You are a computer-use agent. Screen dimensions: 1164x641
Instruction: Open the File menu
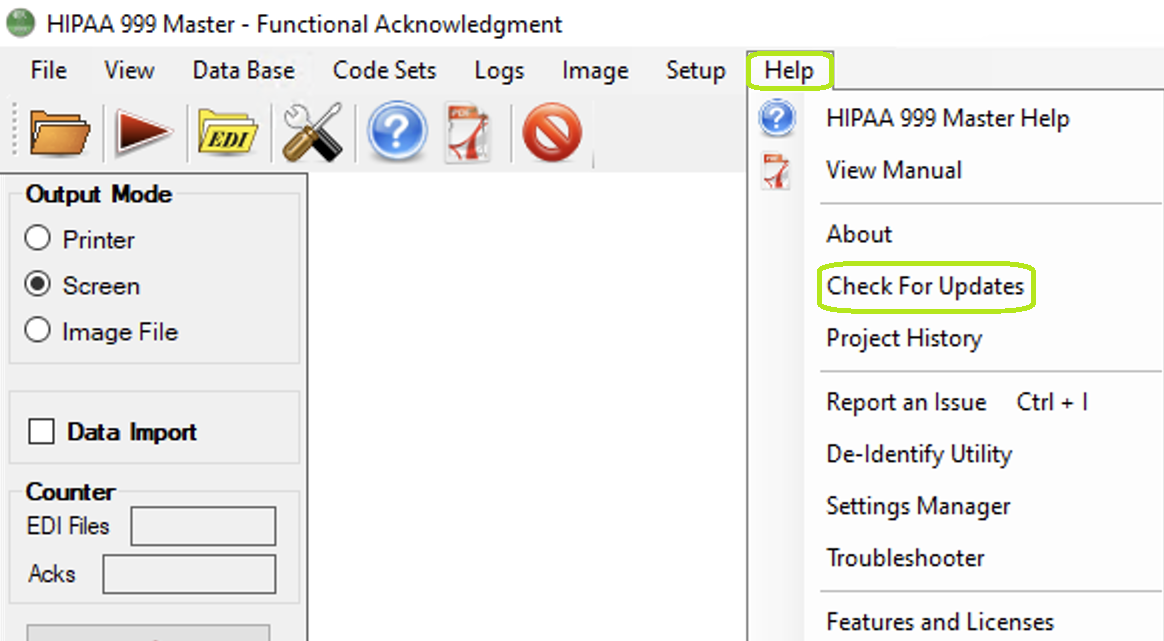coord(48,71)
